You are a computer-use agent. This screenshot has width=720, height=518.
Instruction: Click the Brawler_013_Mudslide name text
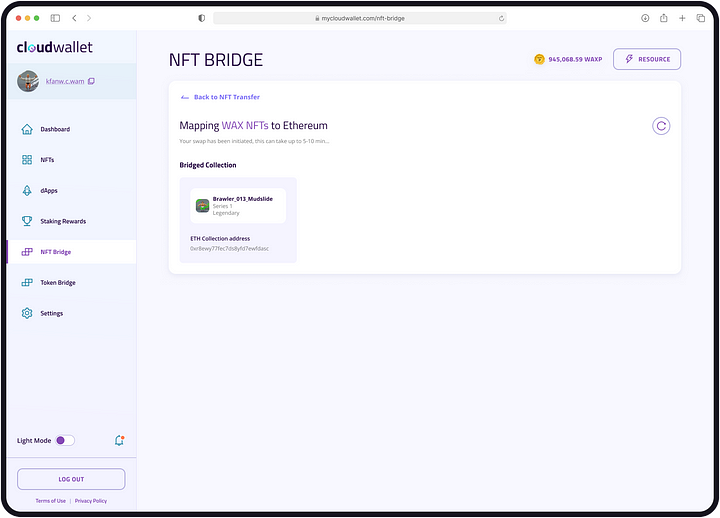click(x=242, y=199)
